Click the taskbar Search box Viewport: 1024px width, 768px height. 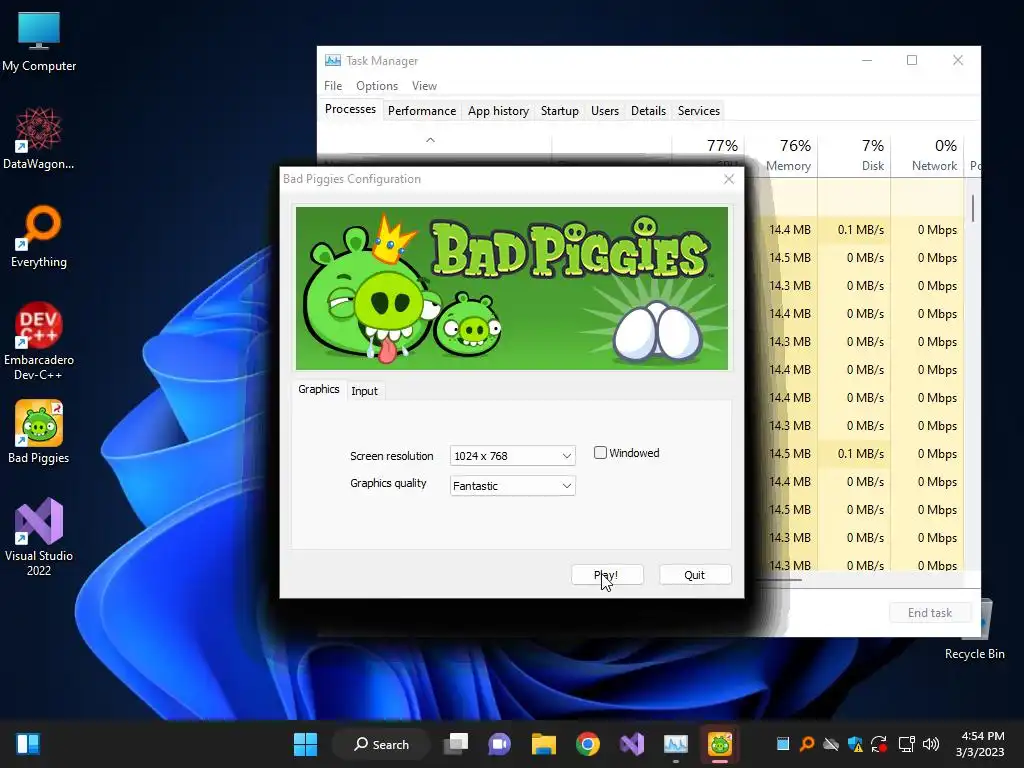pyautogui.click(x=381, y=744)
